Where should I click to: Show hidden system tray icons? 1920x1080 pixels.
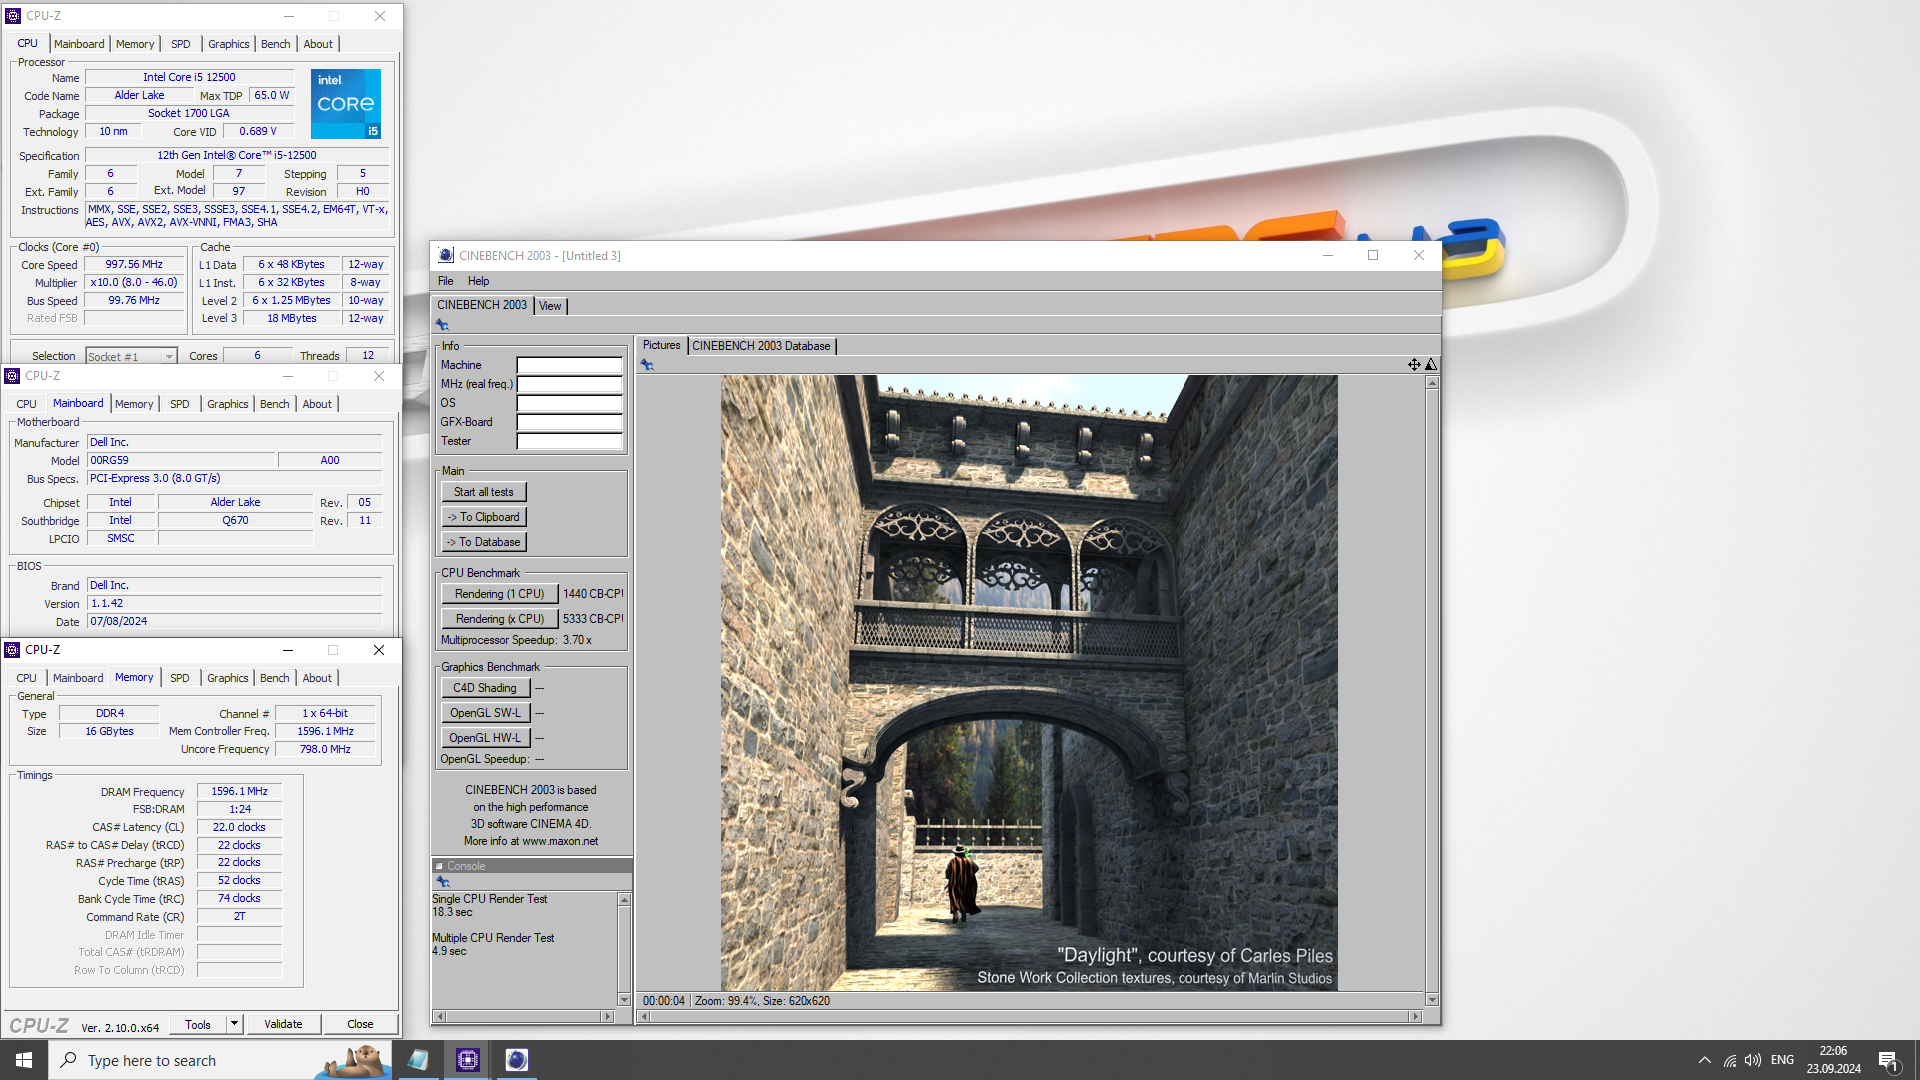coord(1704,1060)
